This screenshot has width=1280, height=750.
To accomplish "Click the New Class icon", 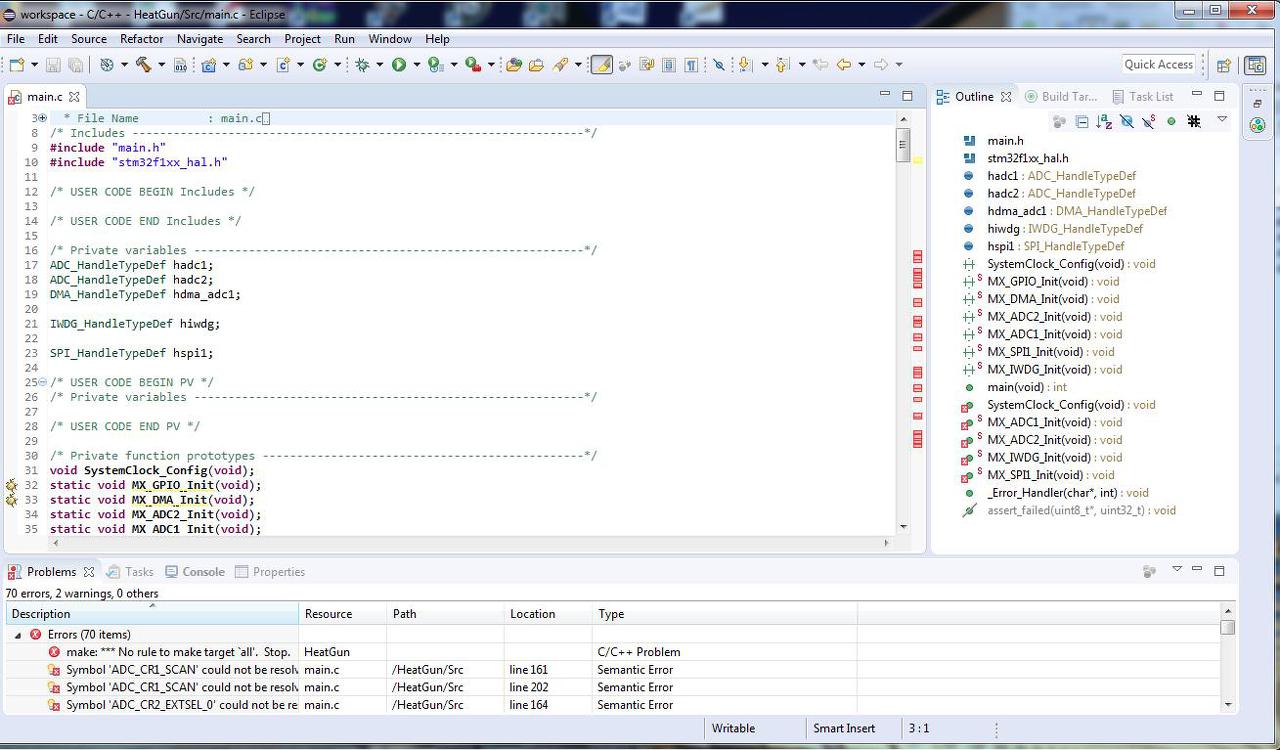I will (x=320, y=65).
